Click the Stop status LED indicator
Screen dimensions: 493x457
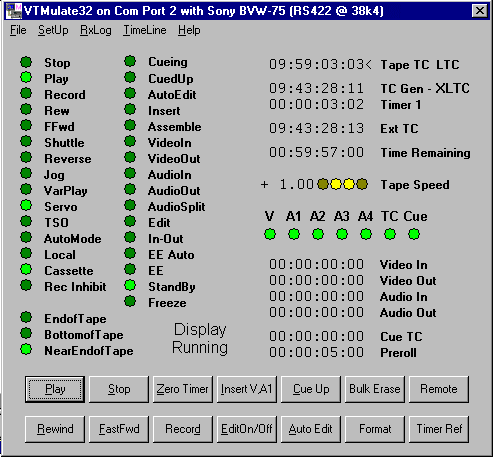(26, 62)
